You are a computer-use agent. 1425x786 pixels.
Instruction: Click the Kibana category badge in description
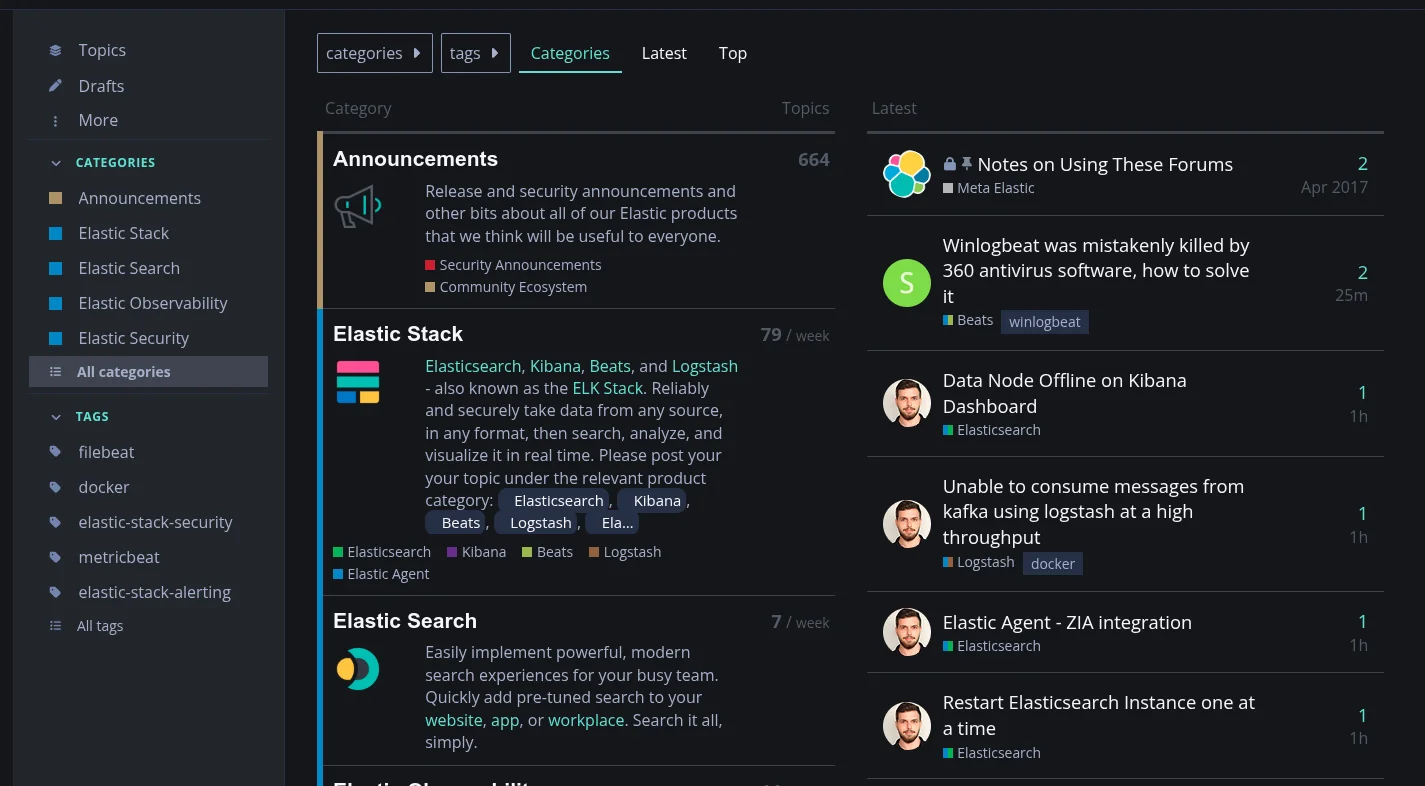tap(651, 501)
